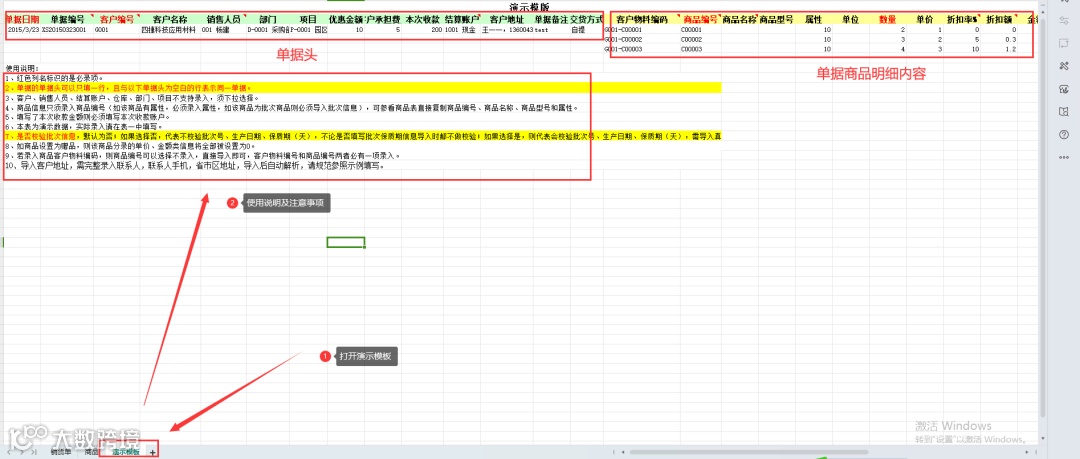Click the salesperson cell 001 杨建
Viewport: 1080px width, 459px height.
click(222, 31)
